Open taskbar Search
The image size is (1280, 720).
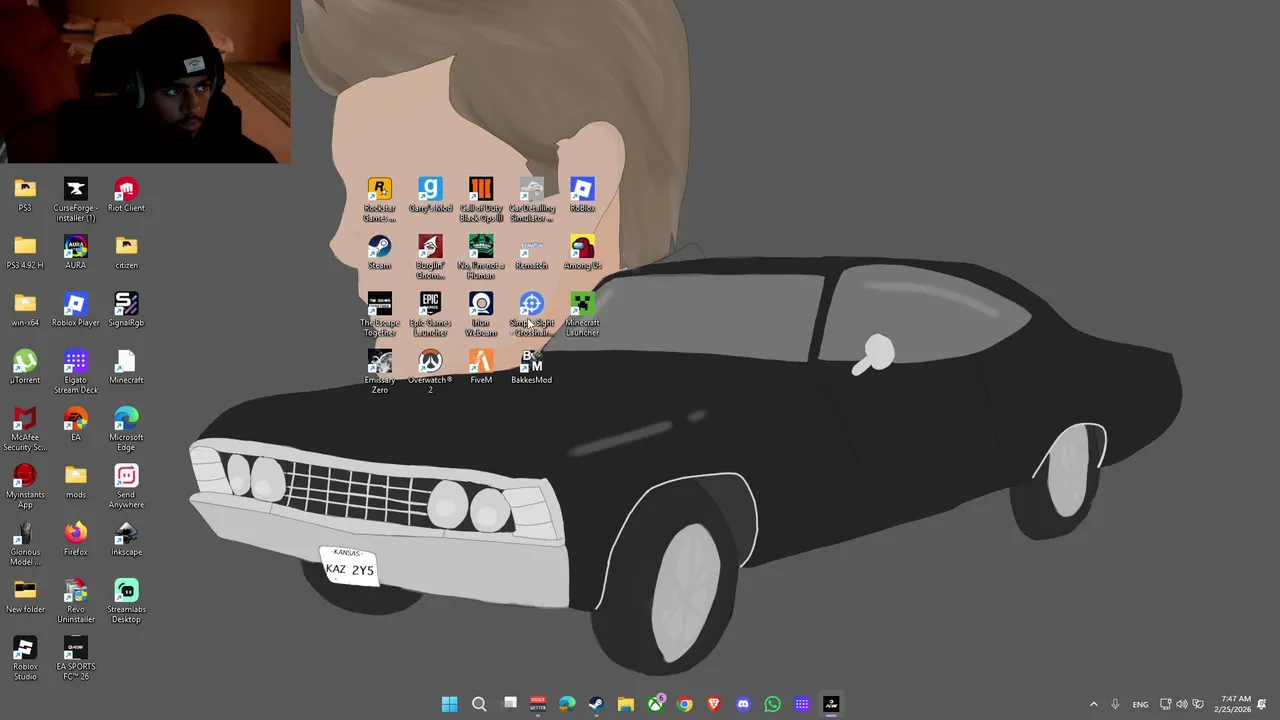pyautogui.click(x=479, y=704)
